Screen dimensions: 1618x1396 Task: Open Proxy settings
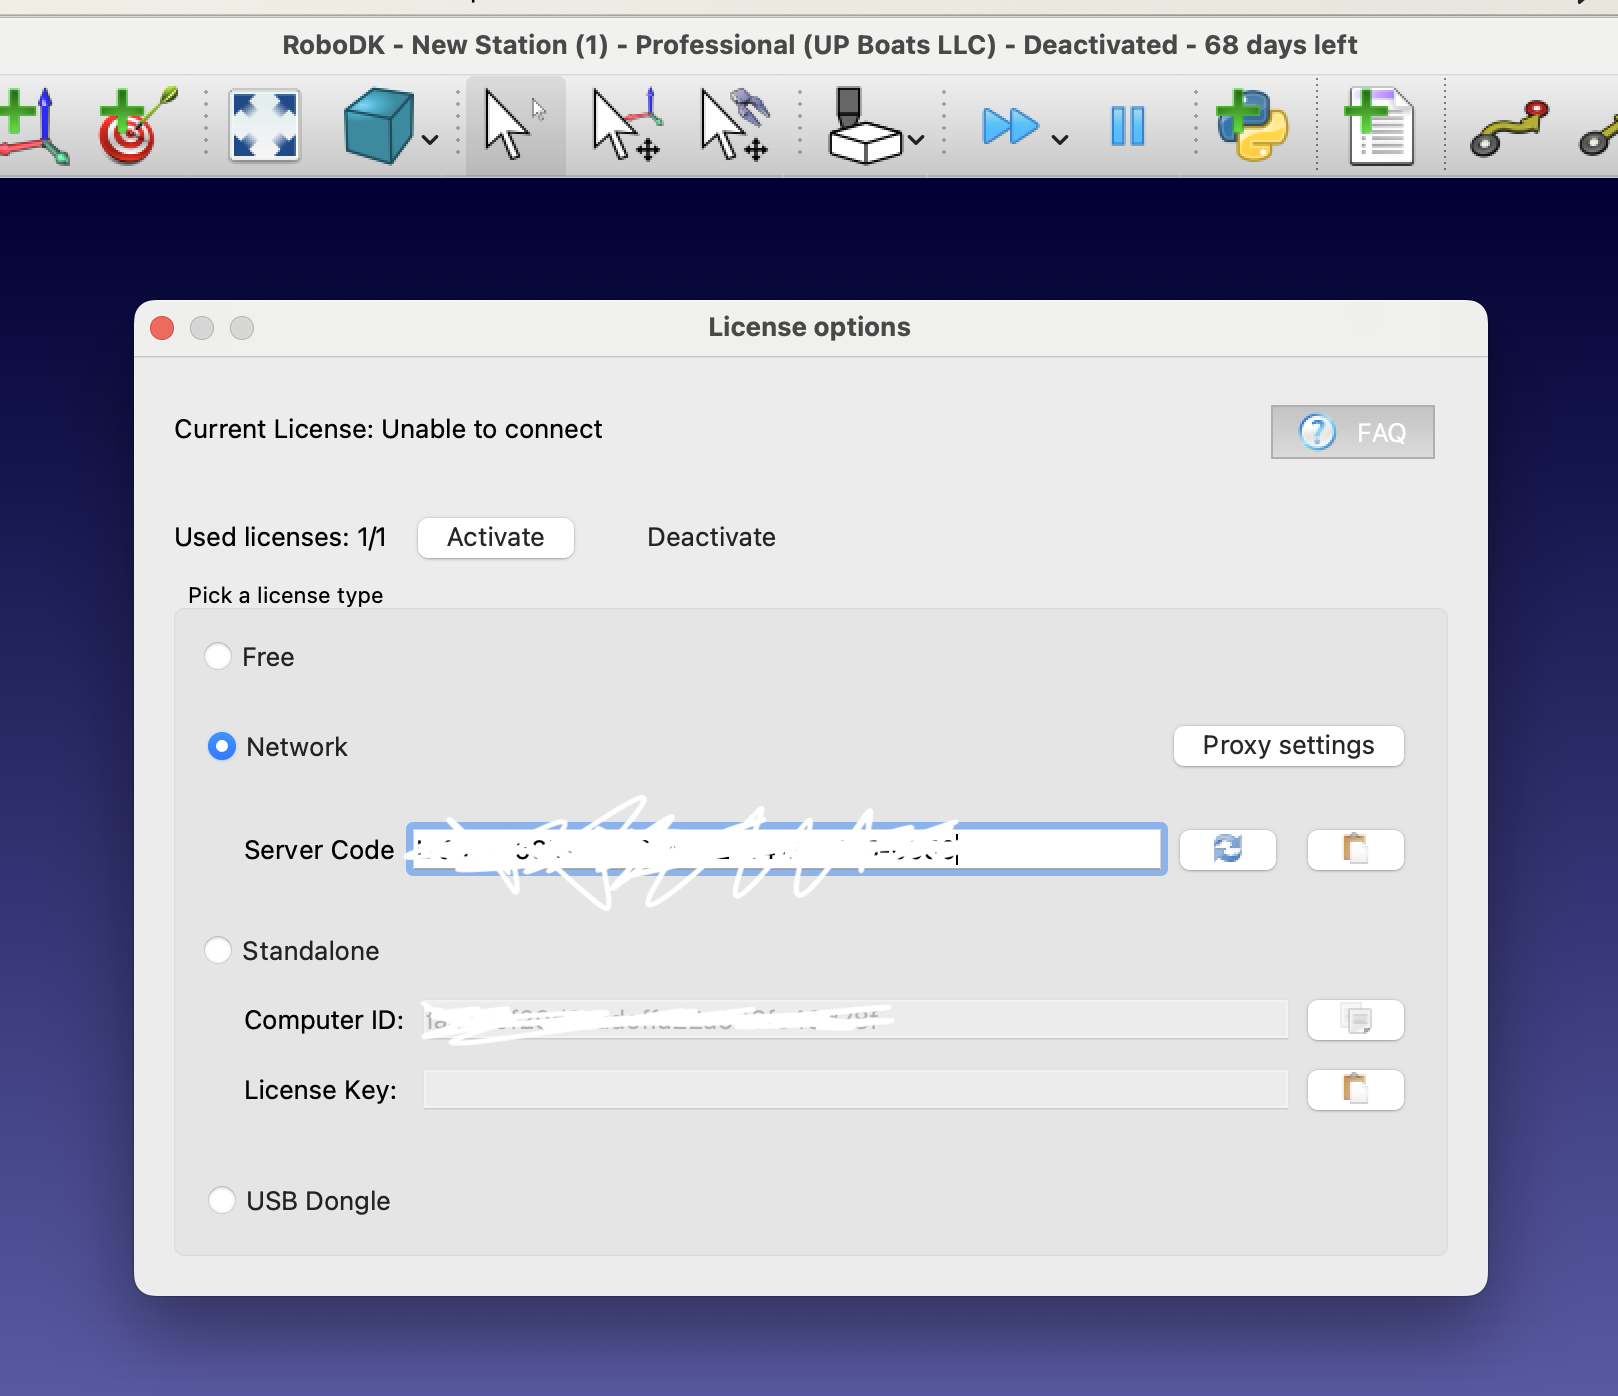(x=1288, y=746)
